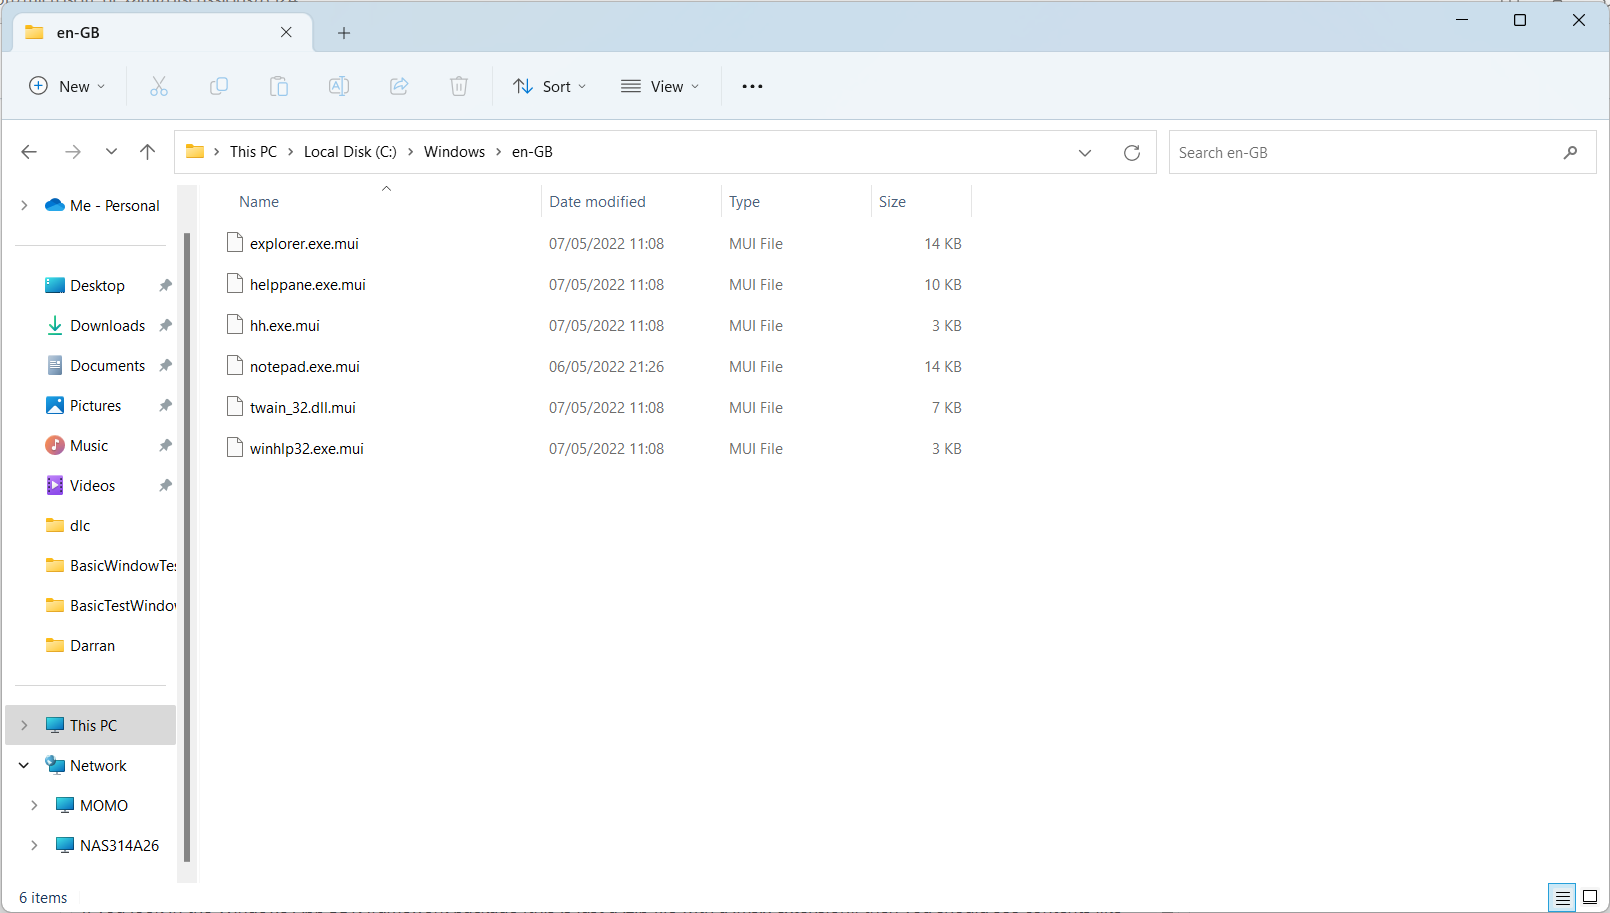This screenshot has height=913, width=1610.
Task: Collapse the Network section in sidebar
Action: (x=23, y=765)
